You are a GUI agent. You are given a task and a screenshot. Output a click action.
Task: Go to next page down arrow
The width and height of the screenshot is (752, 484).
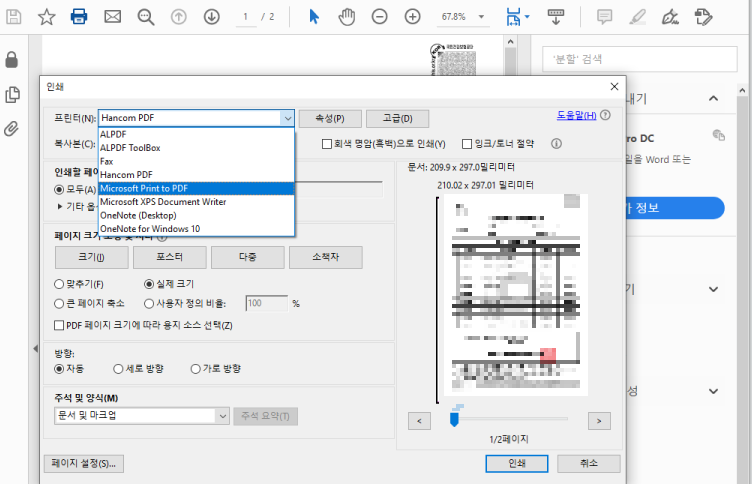click(212, 17)
